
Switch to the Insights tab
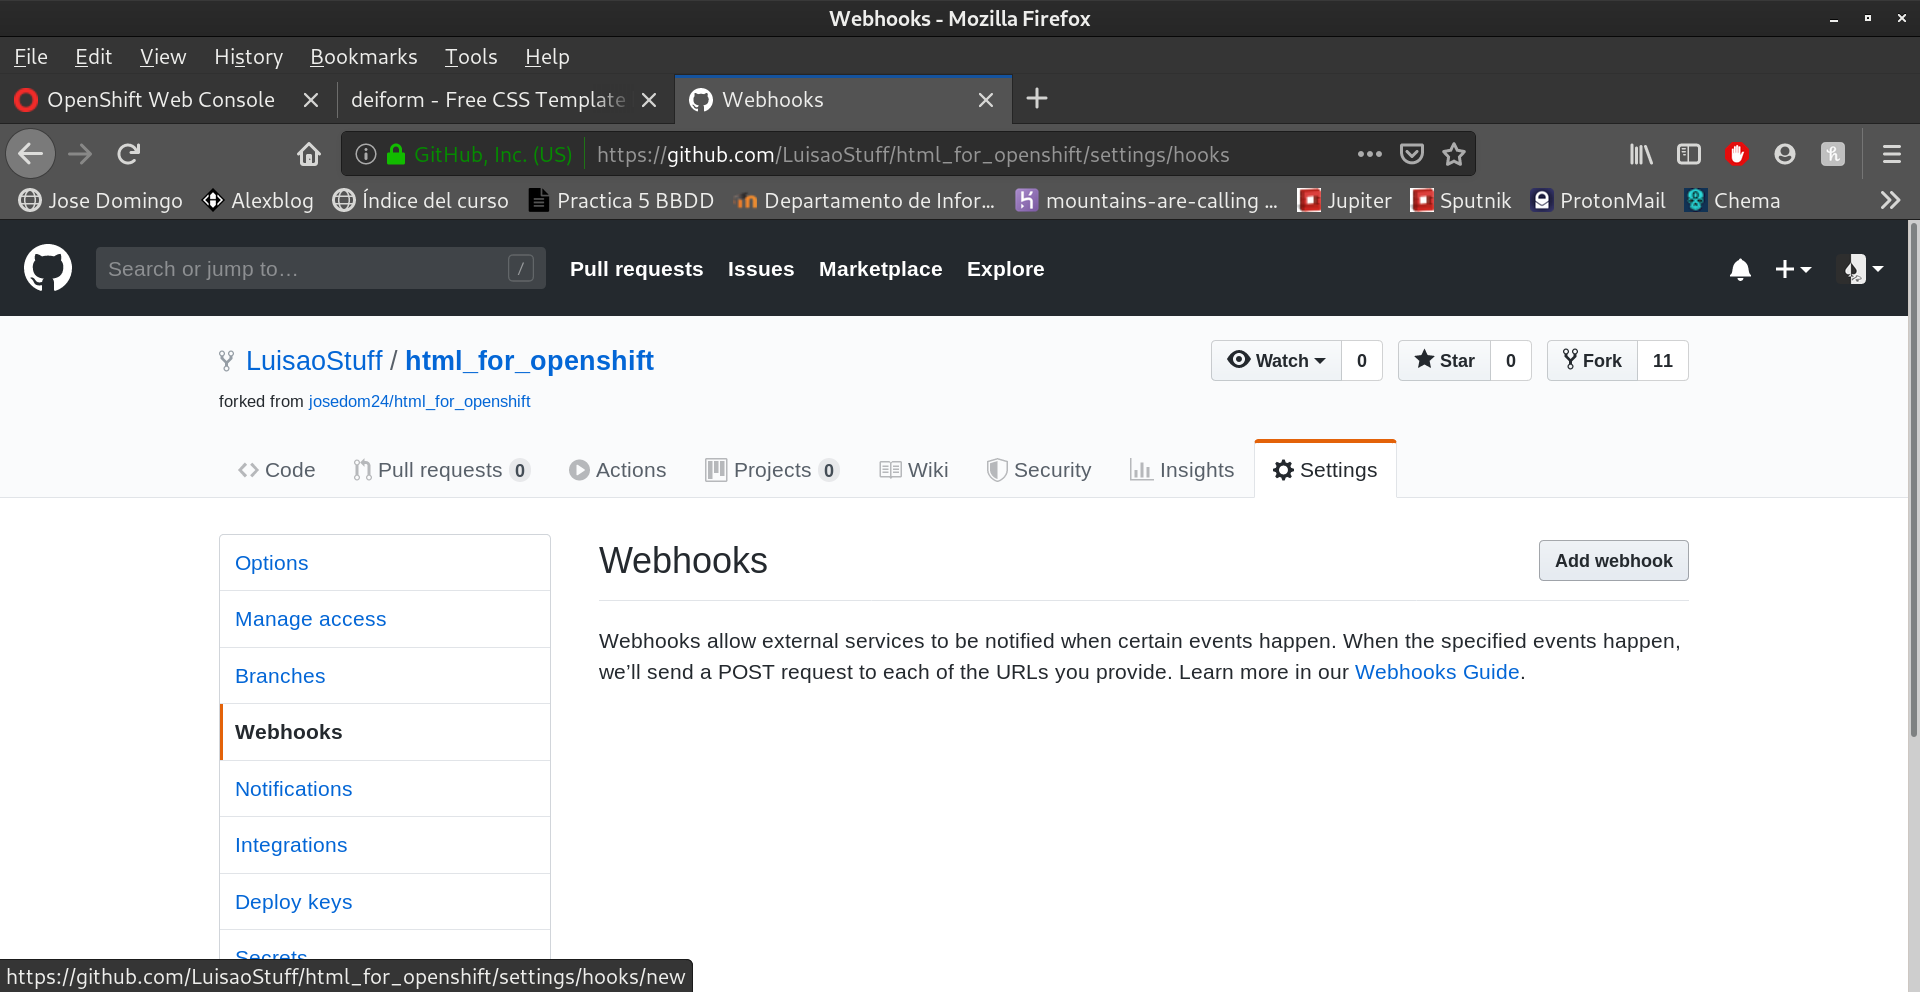[x=1182, y=470]
